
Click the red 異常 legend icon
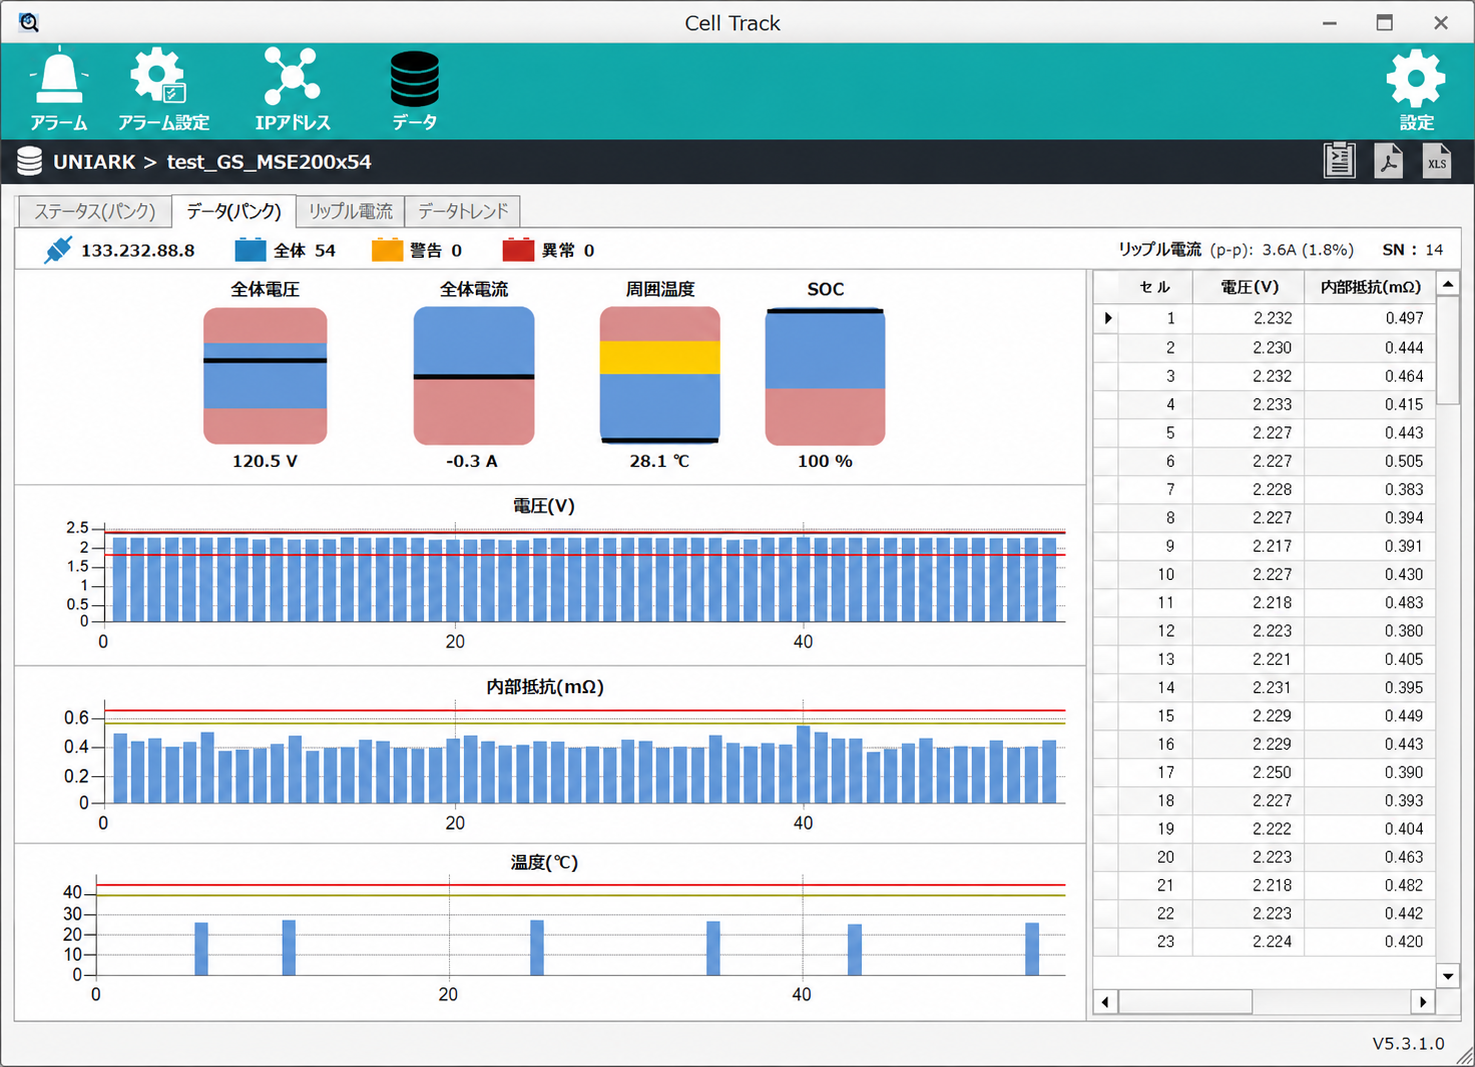[518, 250]
